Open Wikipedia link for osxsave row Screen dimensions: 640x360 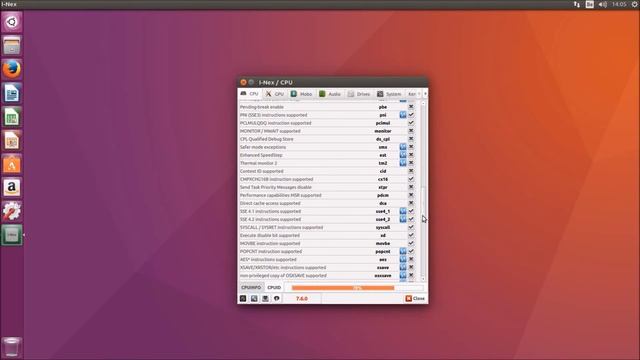[x=402, y=276]
